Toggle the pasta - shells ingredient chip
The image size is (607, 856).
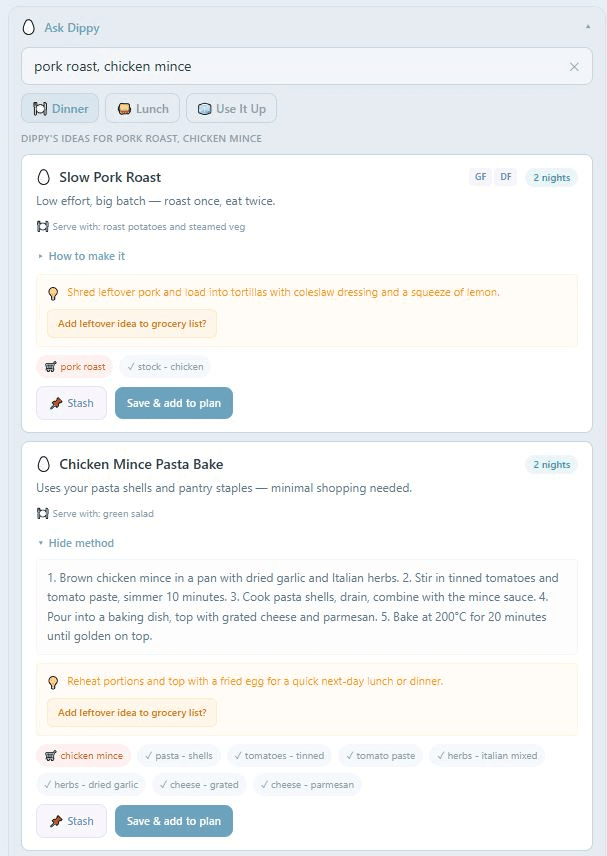click(178, 756)
